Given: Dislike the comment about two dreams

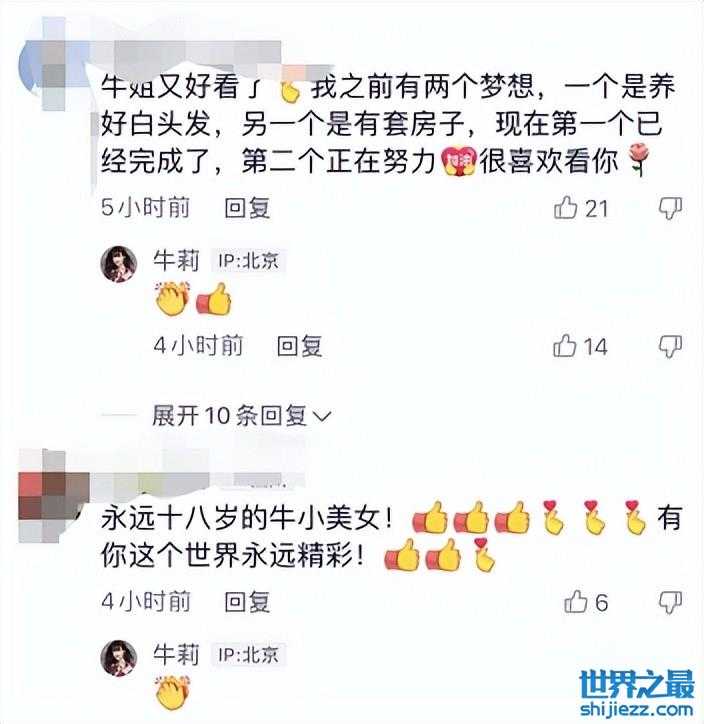Looking at the screenshot, I should [670, 208].
